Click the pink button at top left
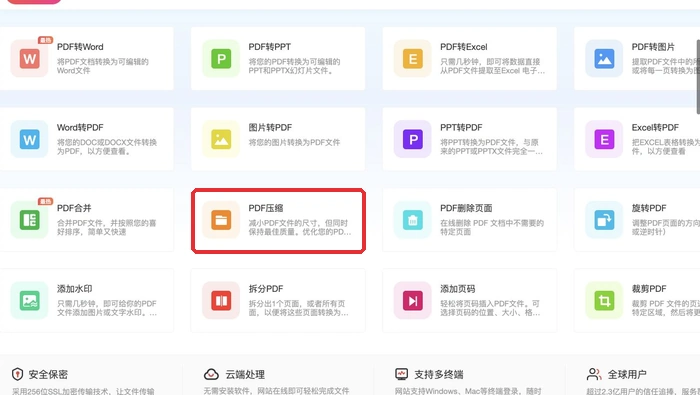700x395 pixels. point(34,2)
